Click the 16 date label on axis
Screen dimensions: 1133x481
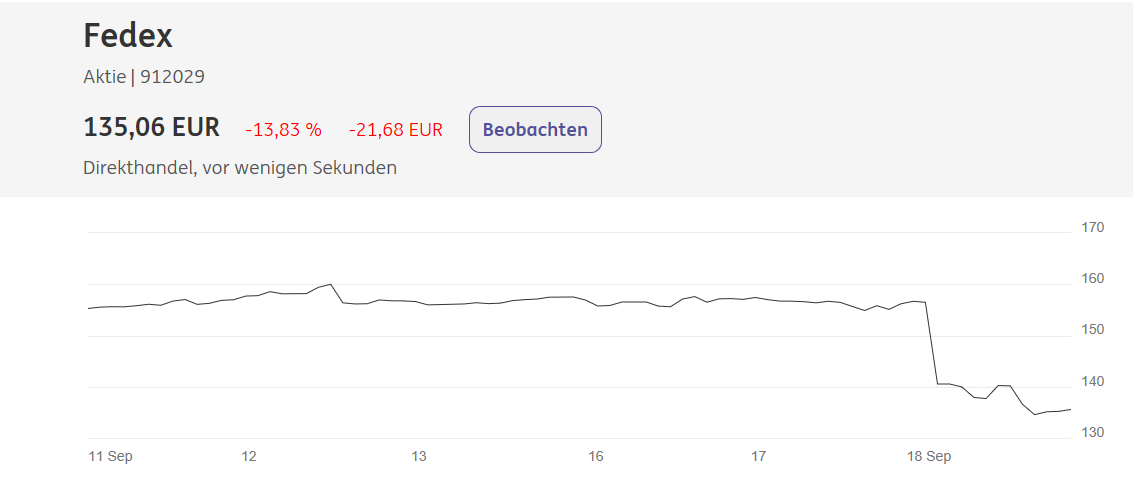pos(596,456)
